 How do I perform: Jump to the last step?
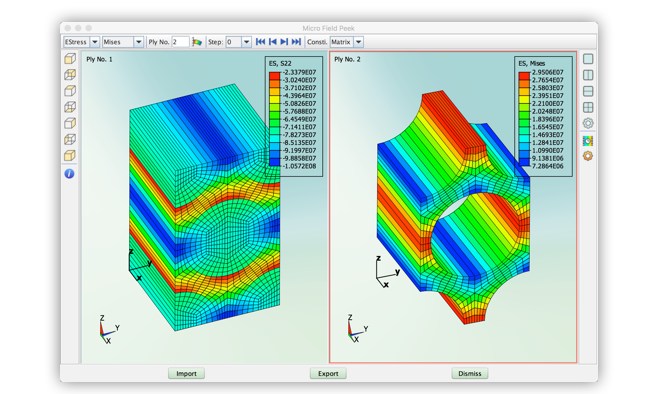296,42
